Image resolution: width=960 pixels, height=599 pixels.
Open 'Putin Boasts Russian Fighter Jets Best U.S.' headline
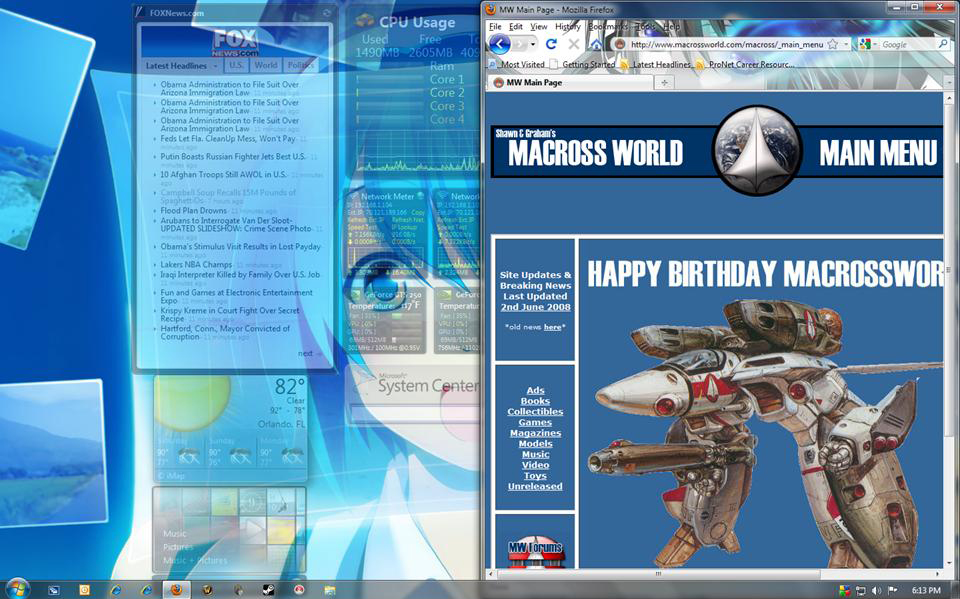pyautogui.click(x=233, y=157)
